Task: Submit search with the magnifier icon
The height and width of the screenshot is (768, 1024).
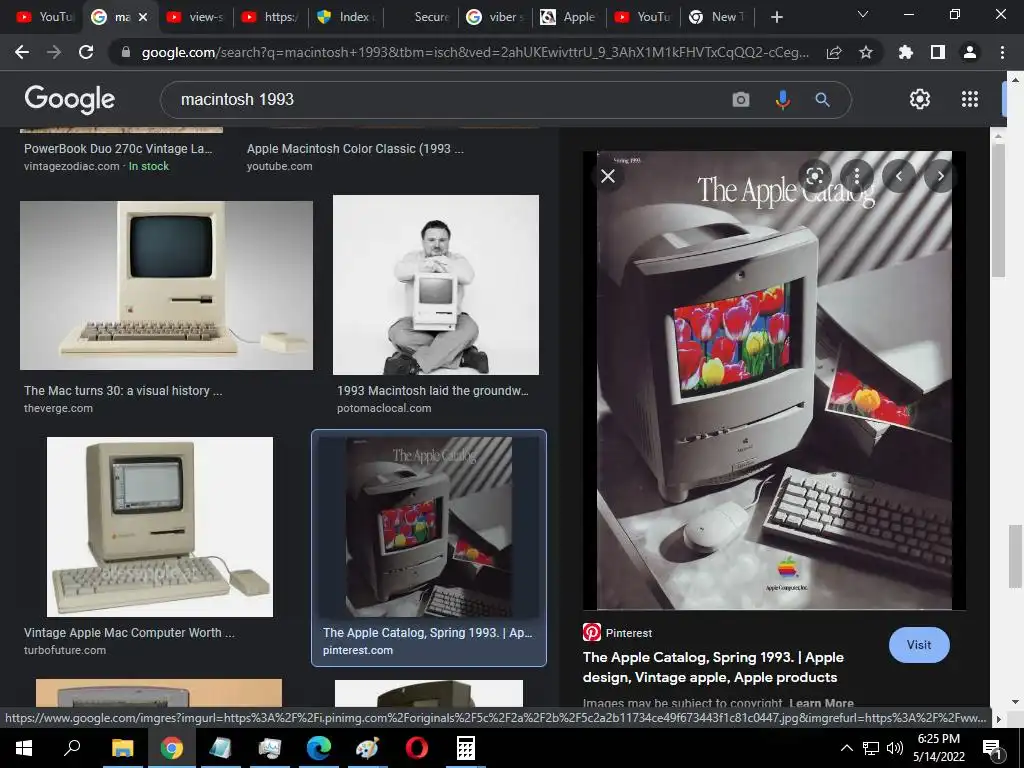Action: (822, 99)
